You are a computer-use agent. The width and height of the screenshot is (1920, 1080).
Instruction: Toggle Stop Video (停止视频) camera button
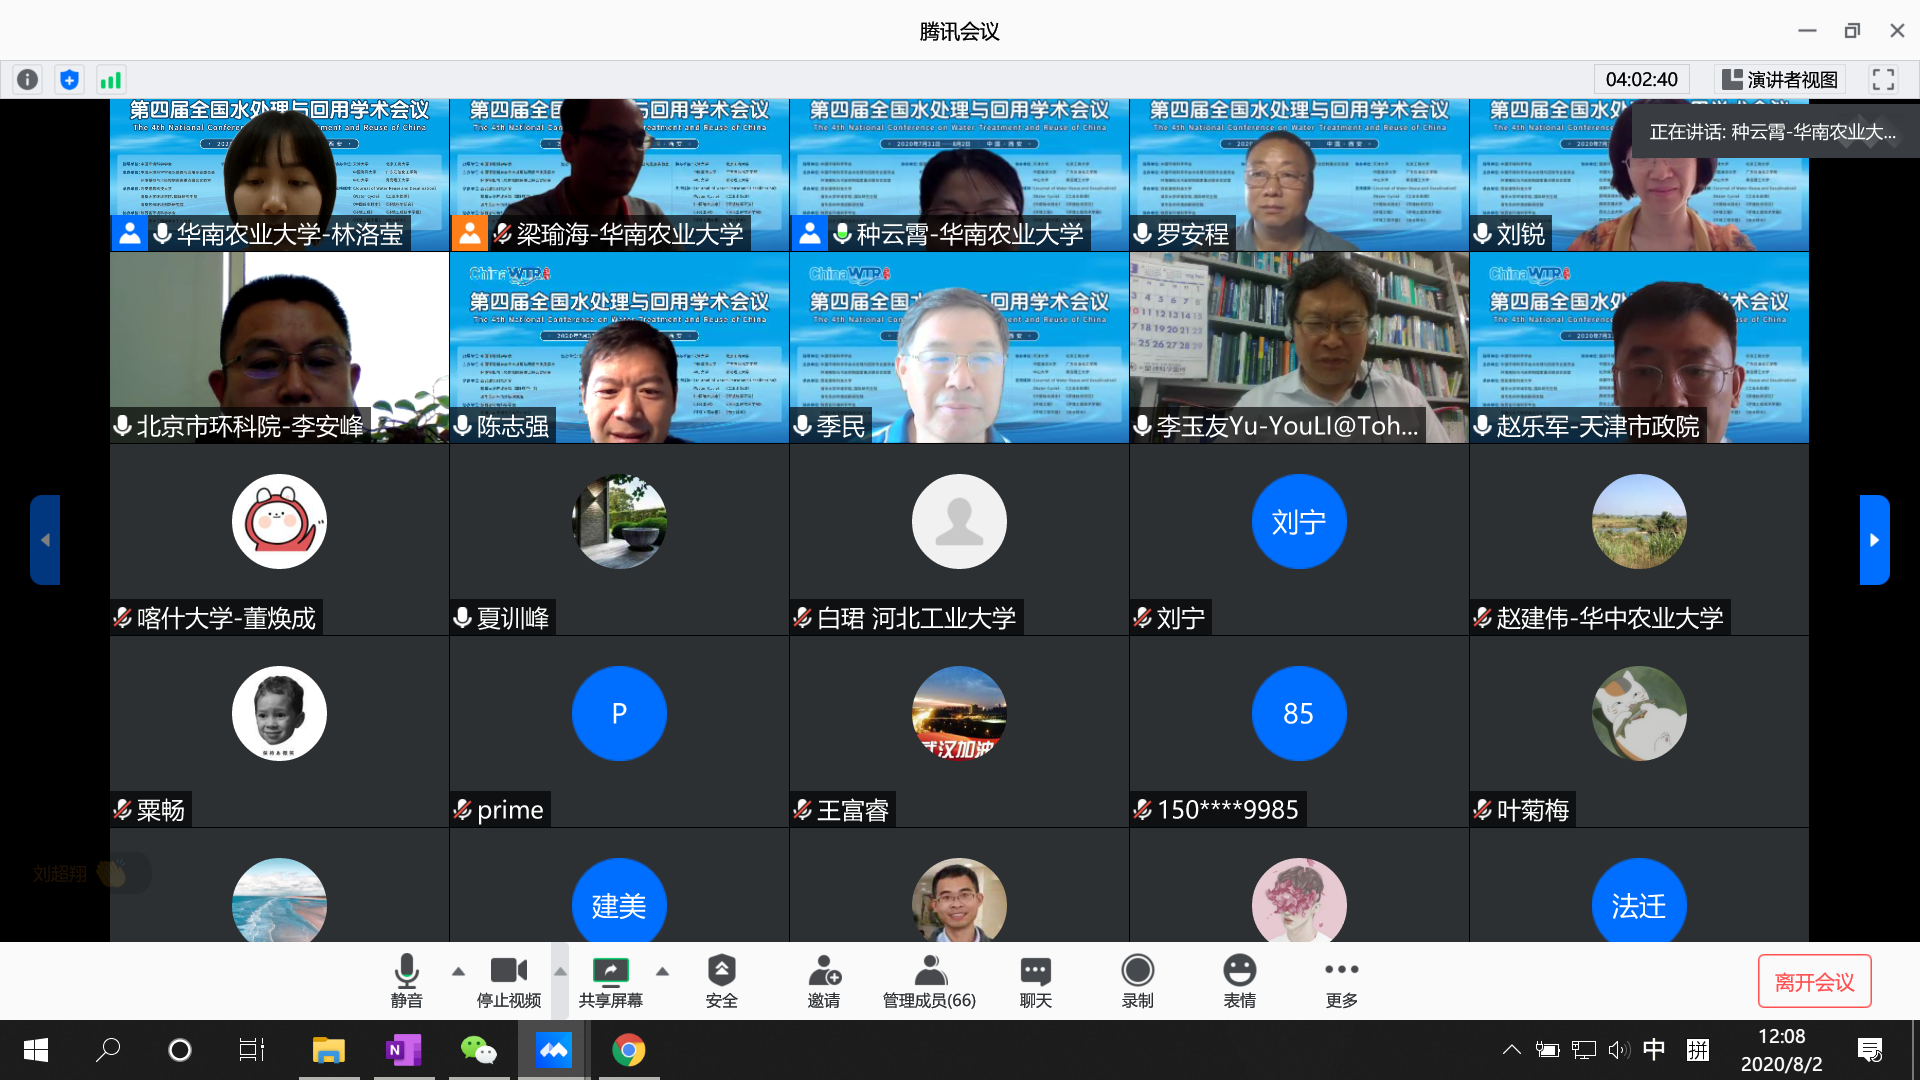click(x=508, y=980)
